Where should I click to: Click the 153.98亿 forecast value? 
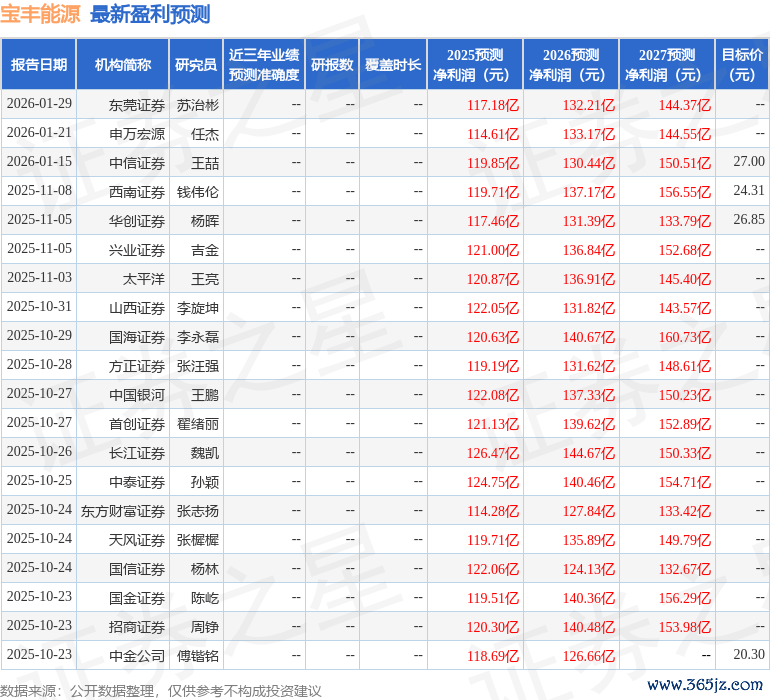(x=685, y=627)
